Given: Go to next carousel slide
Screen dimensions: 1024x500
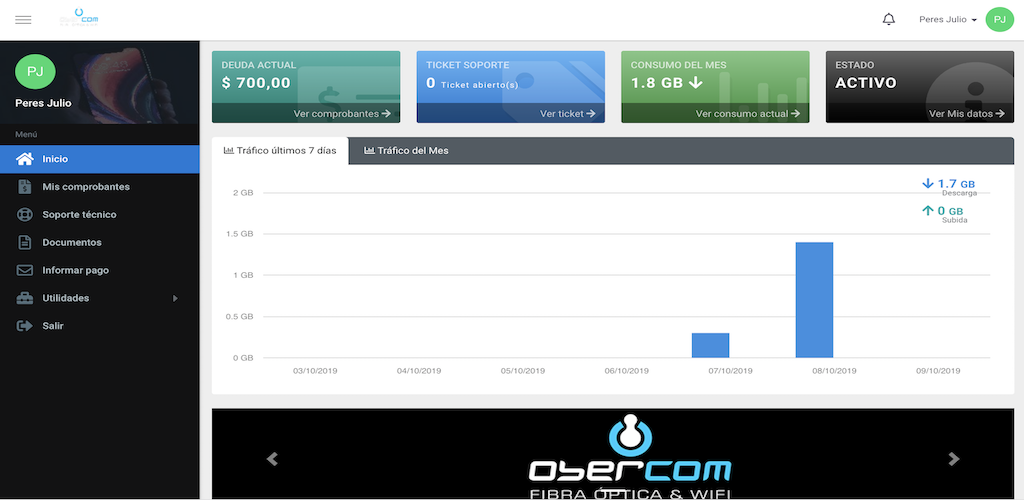Looking at the screenshot, I should [954, 460].
